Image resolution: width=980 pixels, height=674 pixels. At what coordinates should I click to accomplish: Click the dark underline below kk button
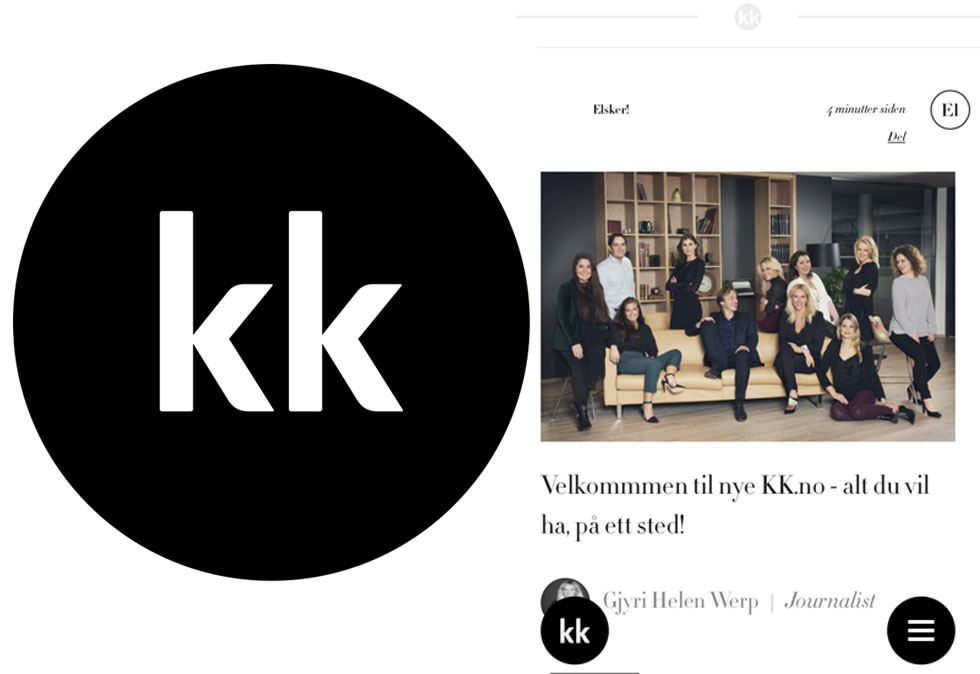pyautogui.click(x=594, y=672)
